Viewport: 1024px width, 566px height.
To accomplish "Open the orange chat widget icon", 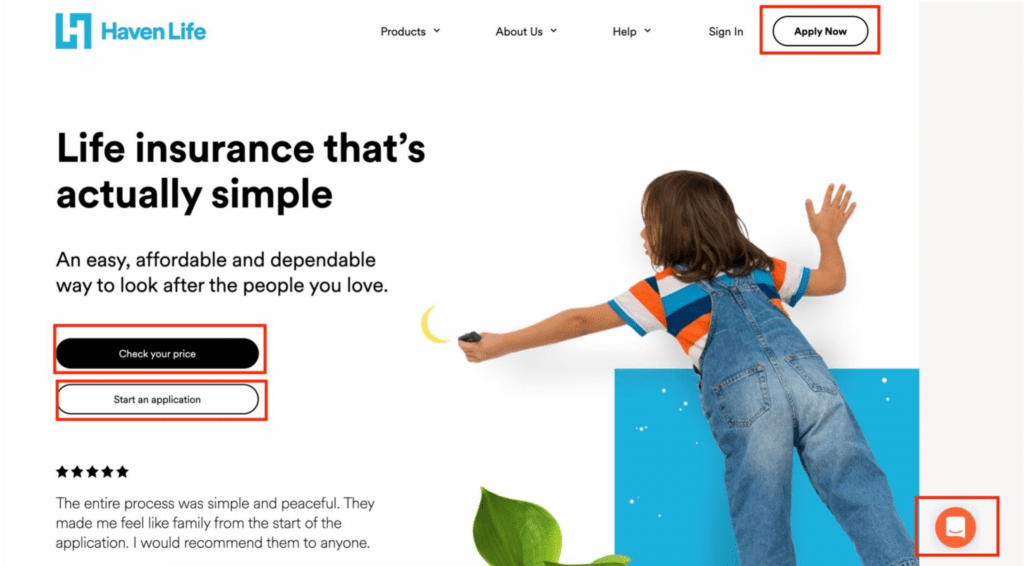I will click(955, 527).
